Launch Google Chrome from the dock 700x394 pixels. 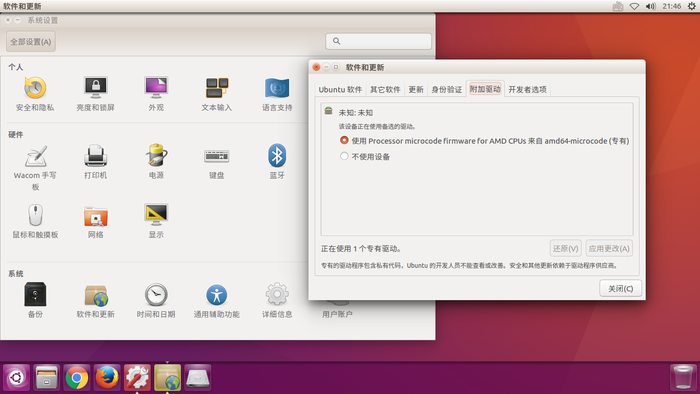point(77,377)
